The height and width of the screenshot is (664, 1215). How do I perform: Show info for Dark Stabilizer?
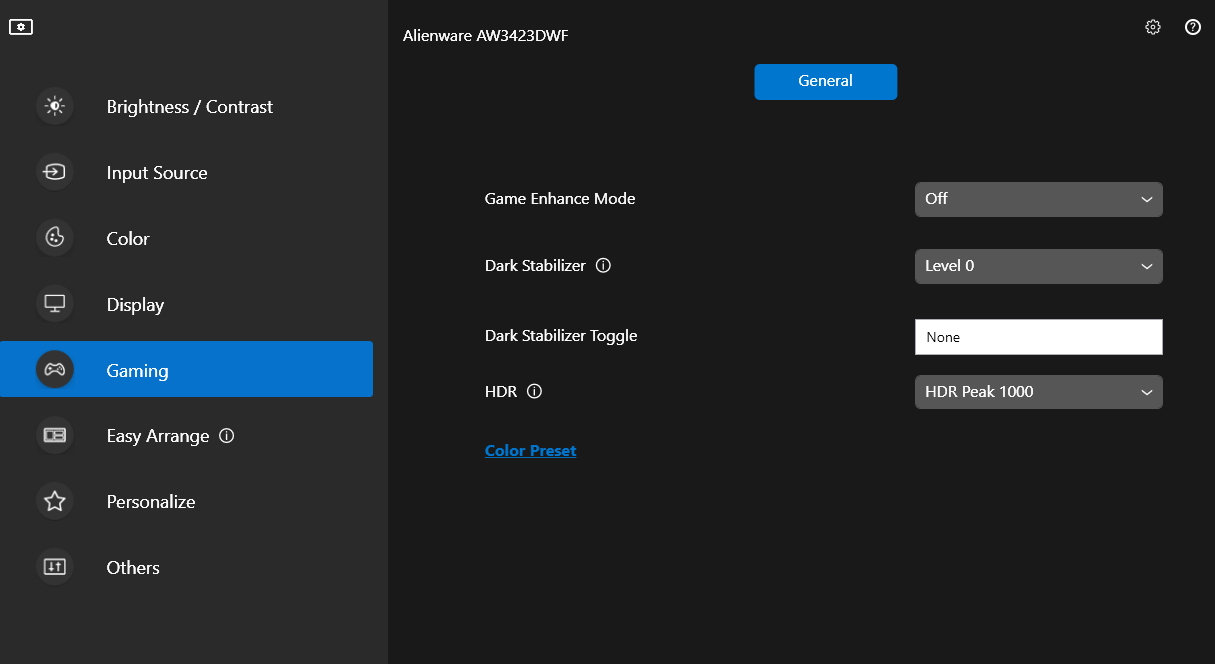coord(603,266)
